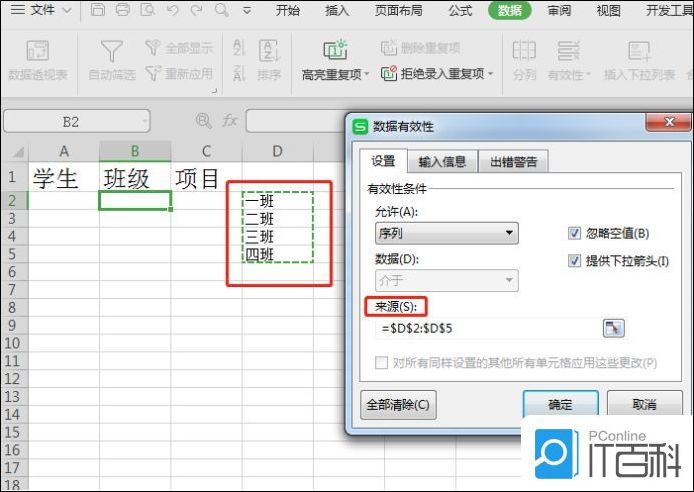The width and height of the screenshot is (694, 492).
Task: Open the 出错警告 tab in dialog
Action: 513,162
